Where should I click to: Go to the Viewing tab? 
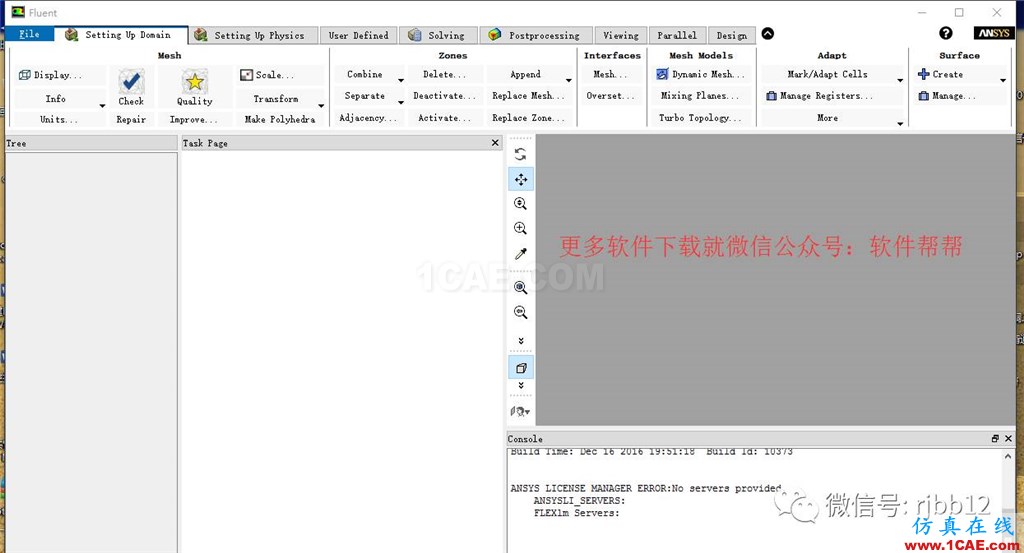coord(620,35)
